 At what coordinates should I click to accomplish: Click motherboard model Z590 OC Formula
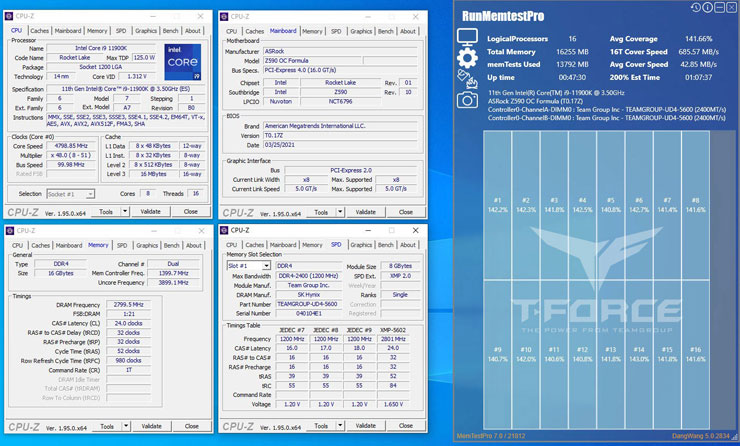coord(312,60)
